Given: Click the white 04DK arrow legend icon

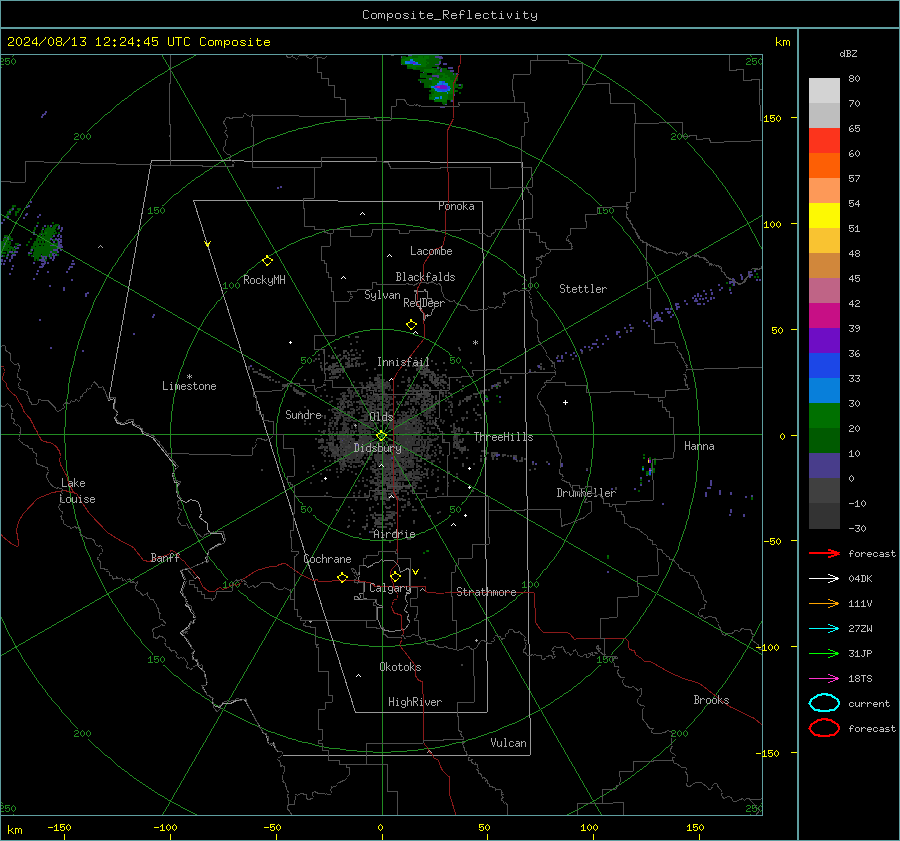Looking at the screenshot, I should (824, 579).
